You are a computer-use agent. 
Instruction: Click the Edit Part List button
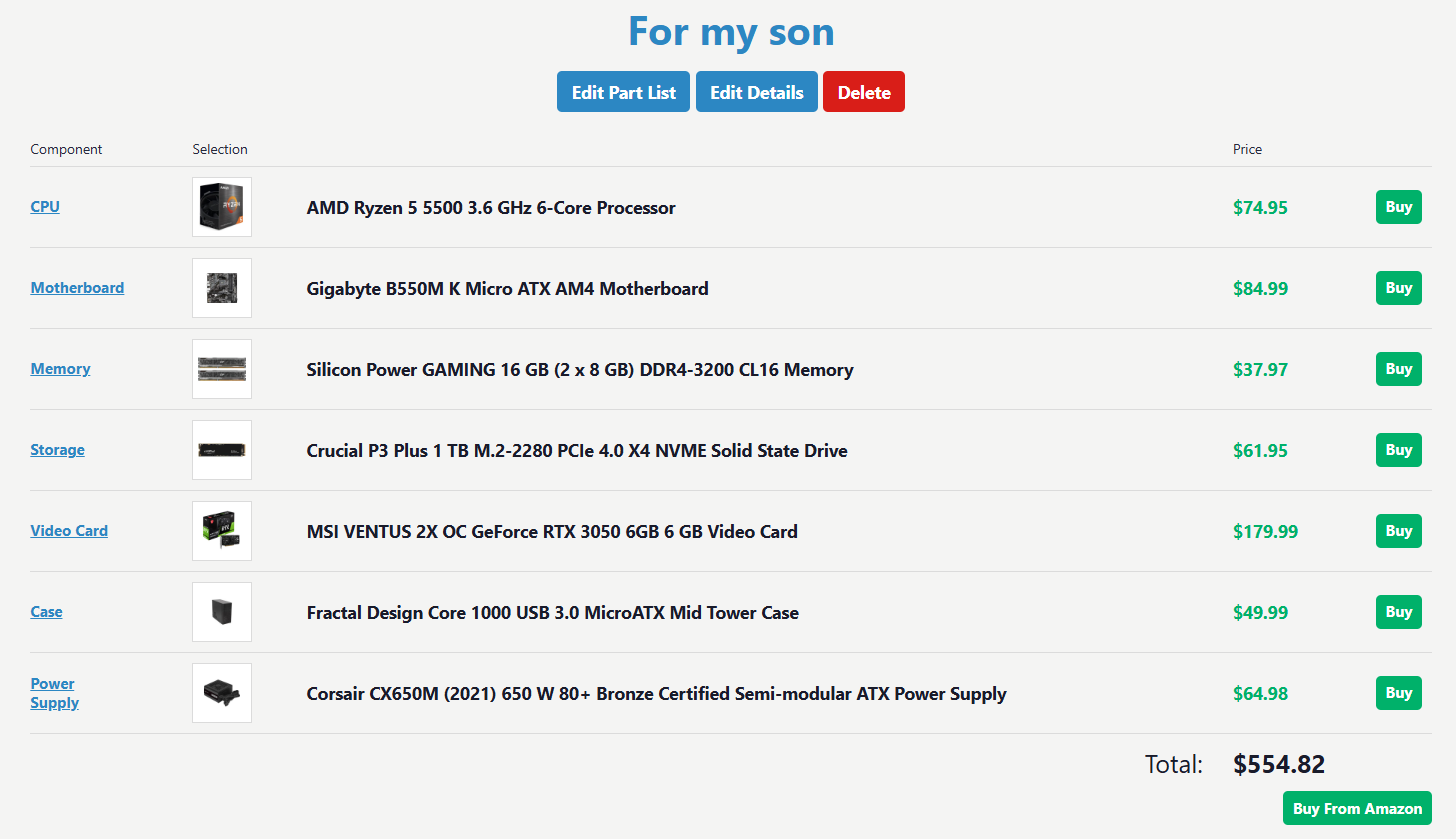[x=623, y=92]
